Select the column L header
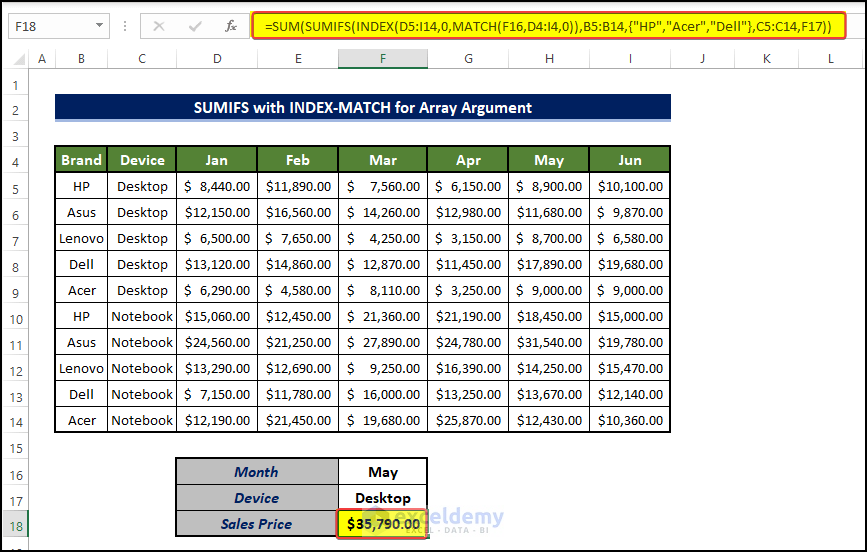This screenshot has height=552, width=867. click(x=831, y=60)
